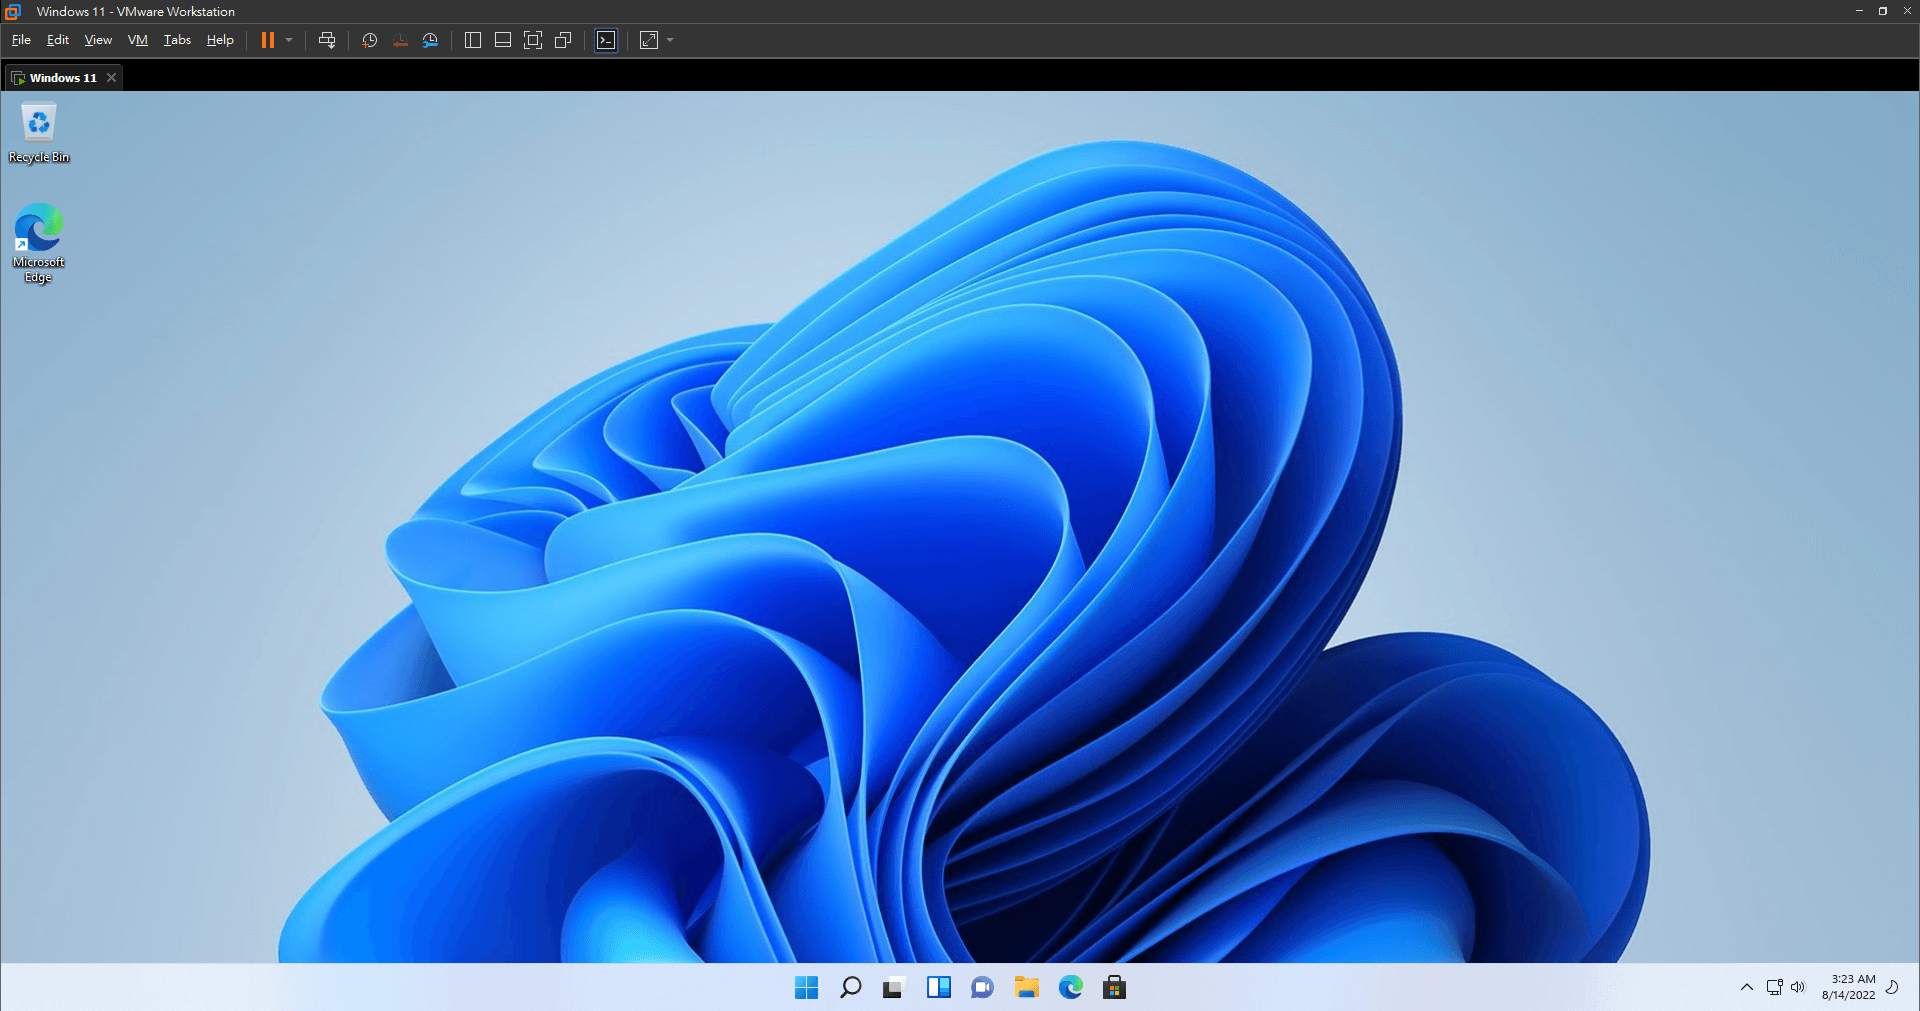Viewport: 1920px width, 1011px height.
Task: Enter full screen mode
Action: point(533,40)
